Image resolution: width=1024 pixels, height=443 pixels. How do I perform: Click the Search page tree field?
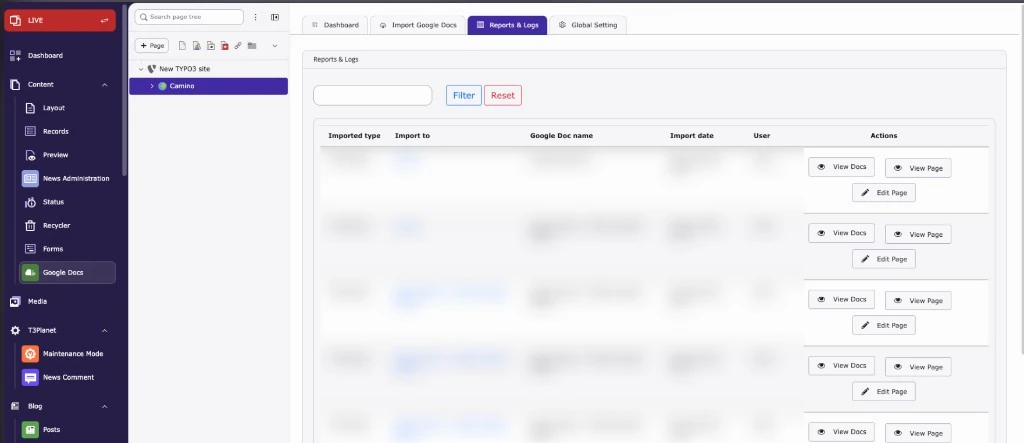point(189,17)
